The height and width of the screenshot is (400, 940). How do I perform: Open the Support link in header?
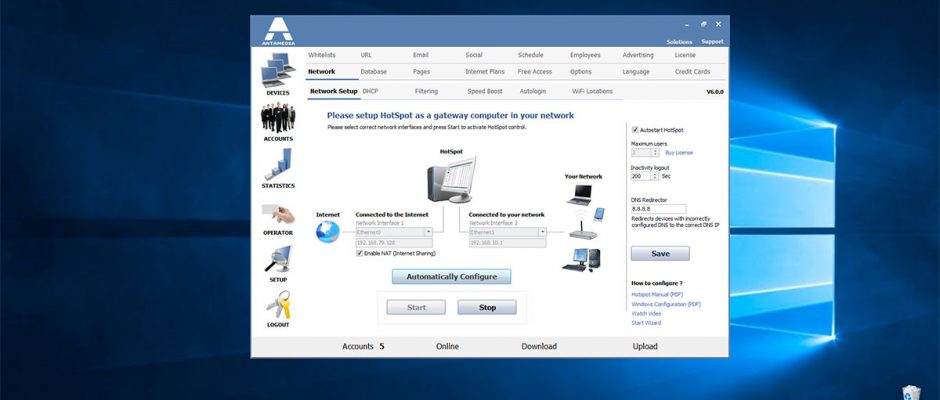(712, 42)
